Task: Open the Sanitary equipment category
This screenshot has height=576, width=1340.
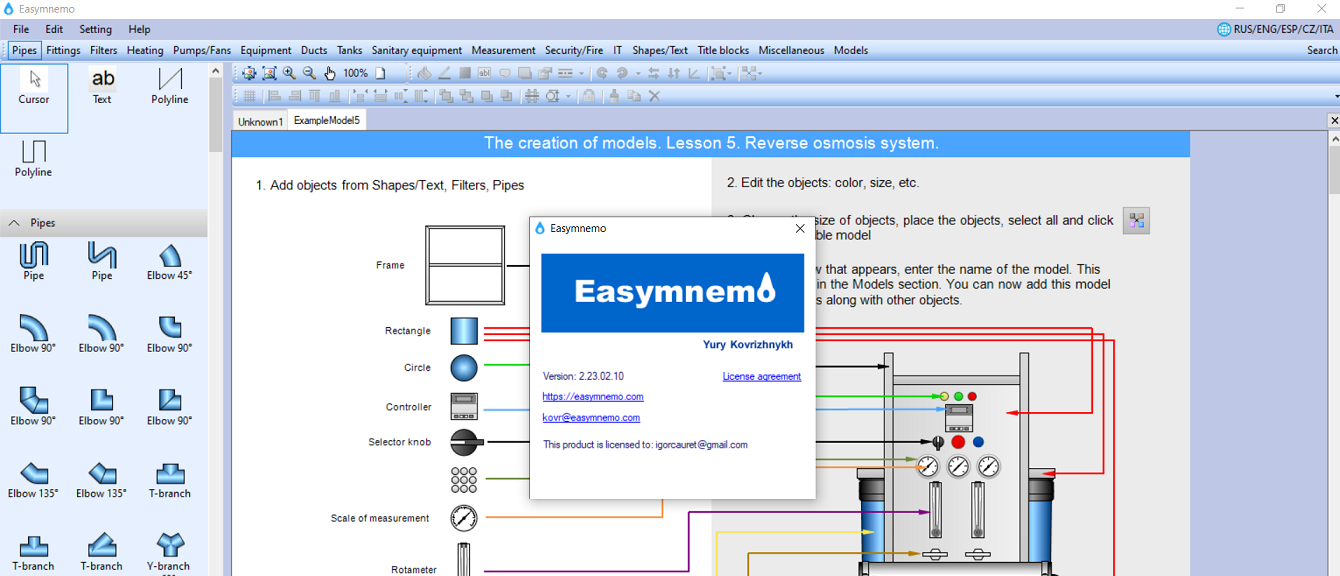Action: [417, 50]
